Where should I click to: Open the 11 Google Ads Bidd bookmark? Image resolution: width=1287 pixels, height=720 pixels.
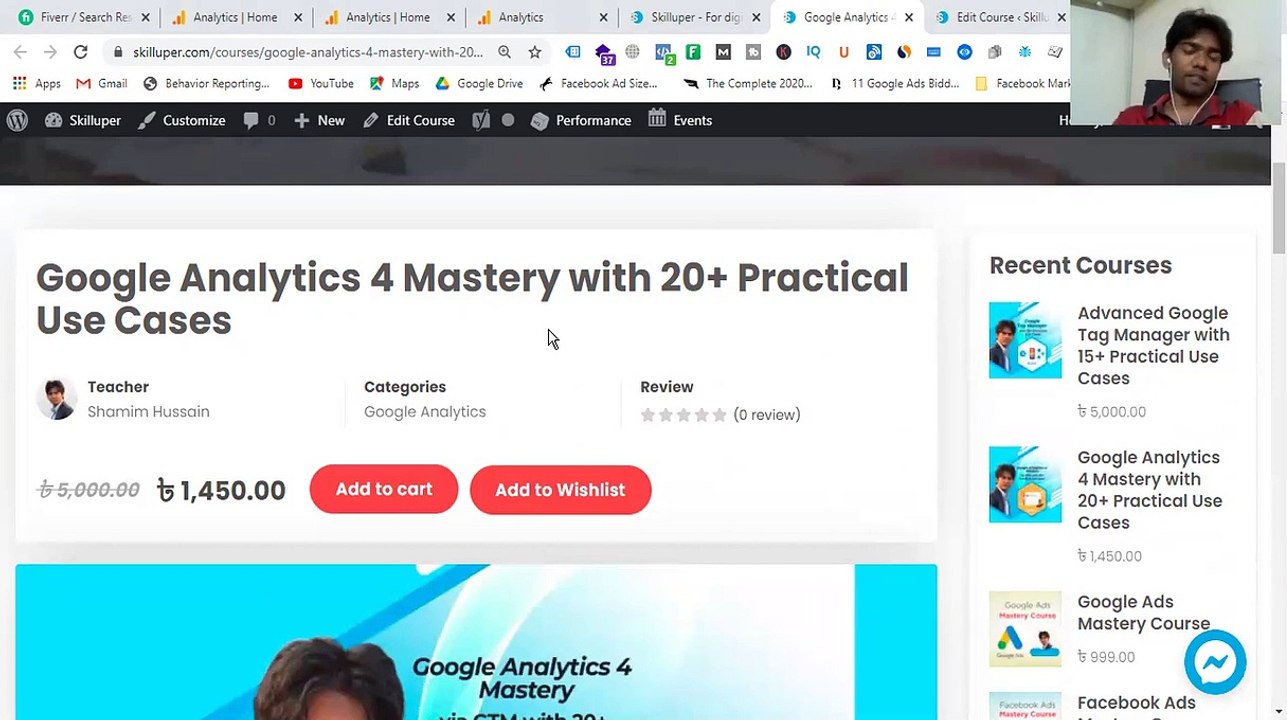click(895, 83)
